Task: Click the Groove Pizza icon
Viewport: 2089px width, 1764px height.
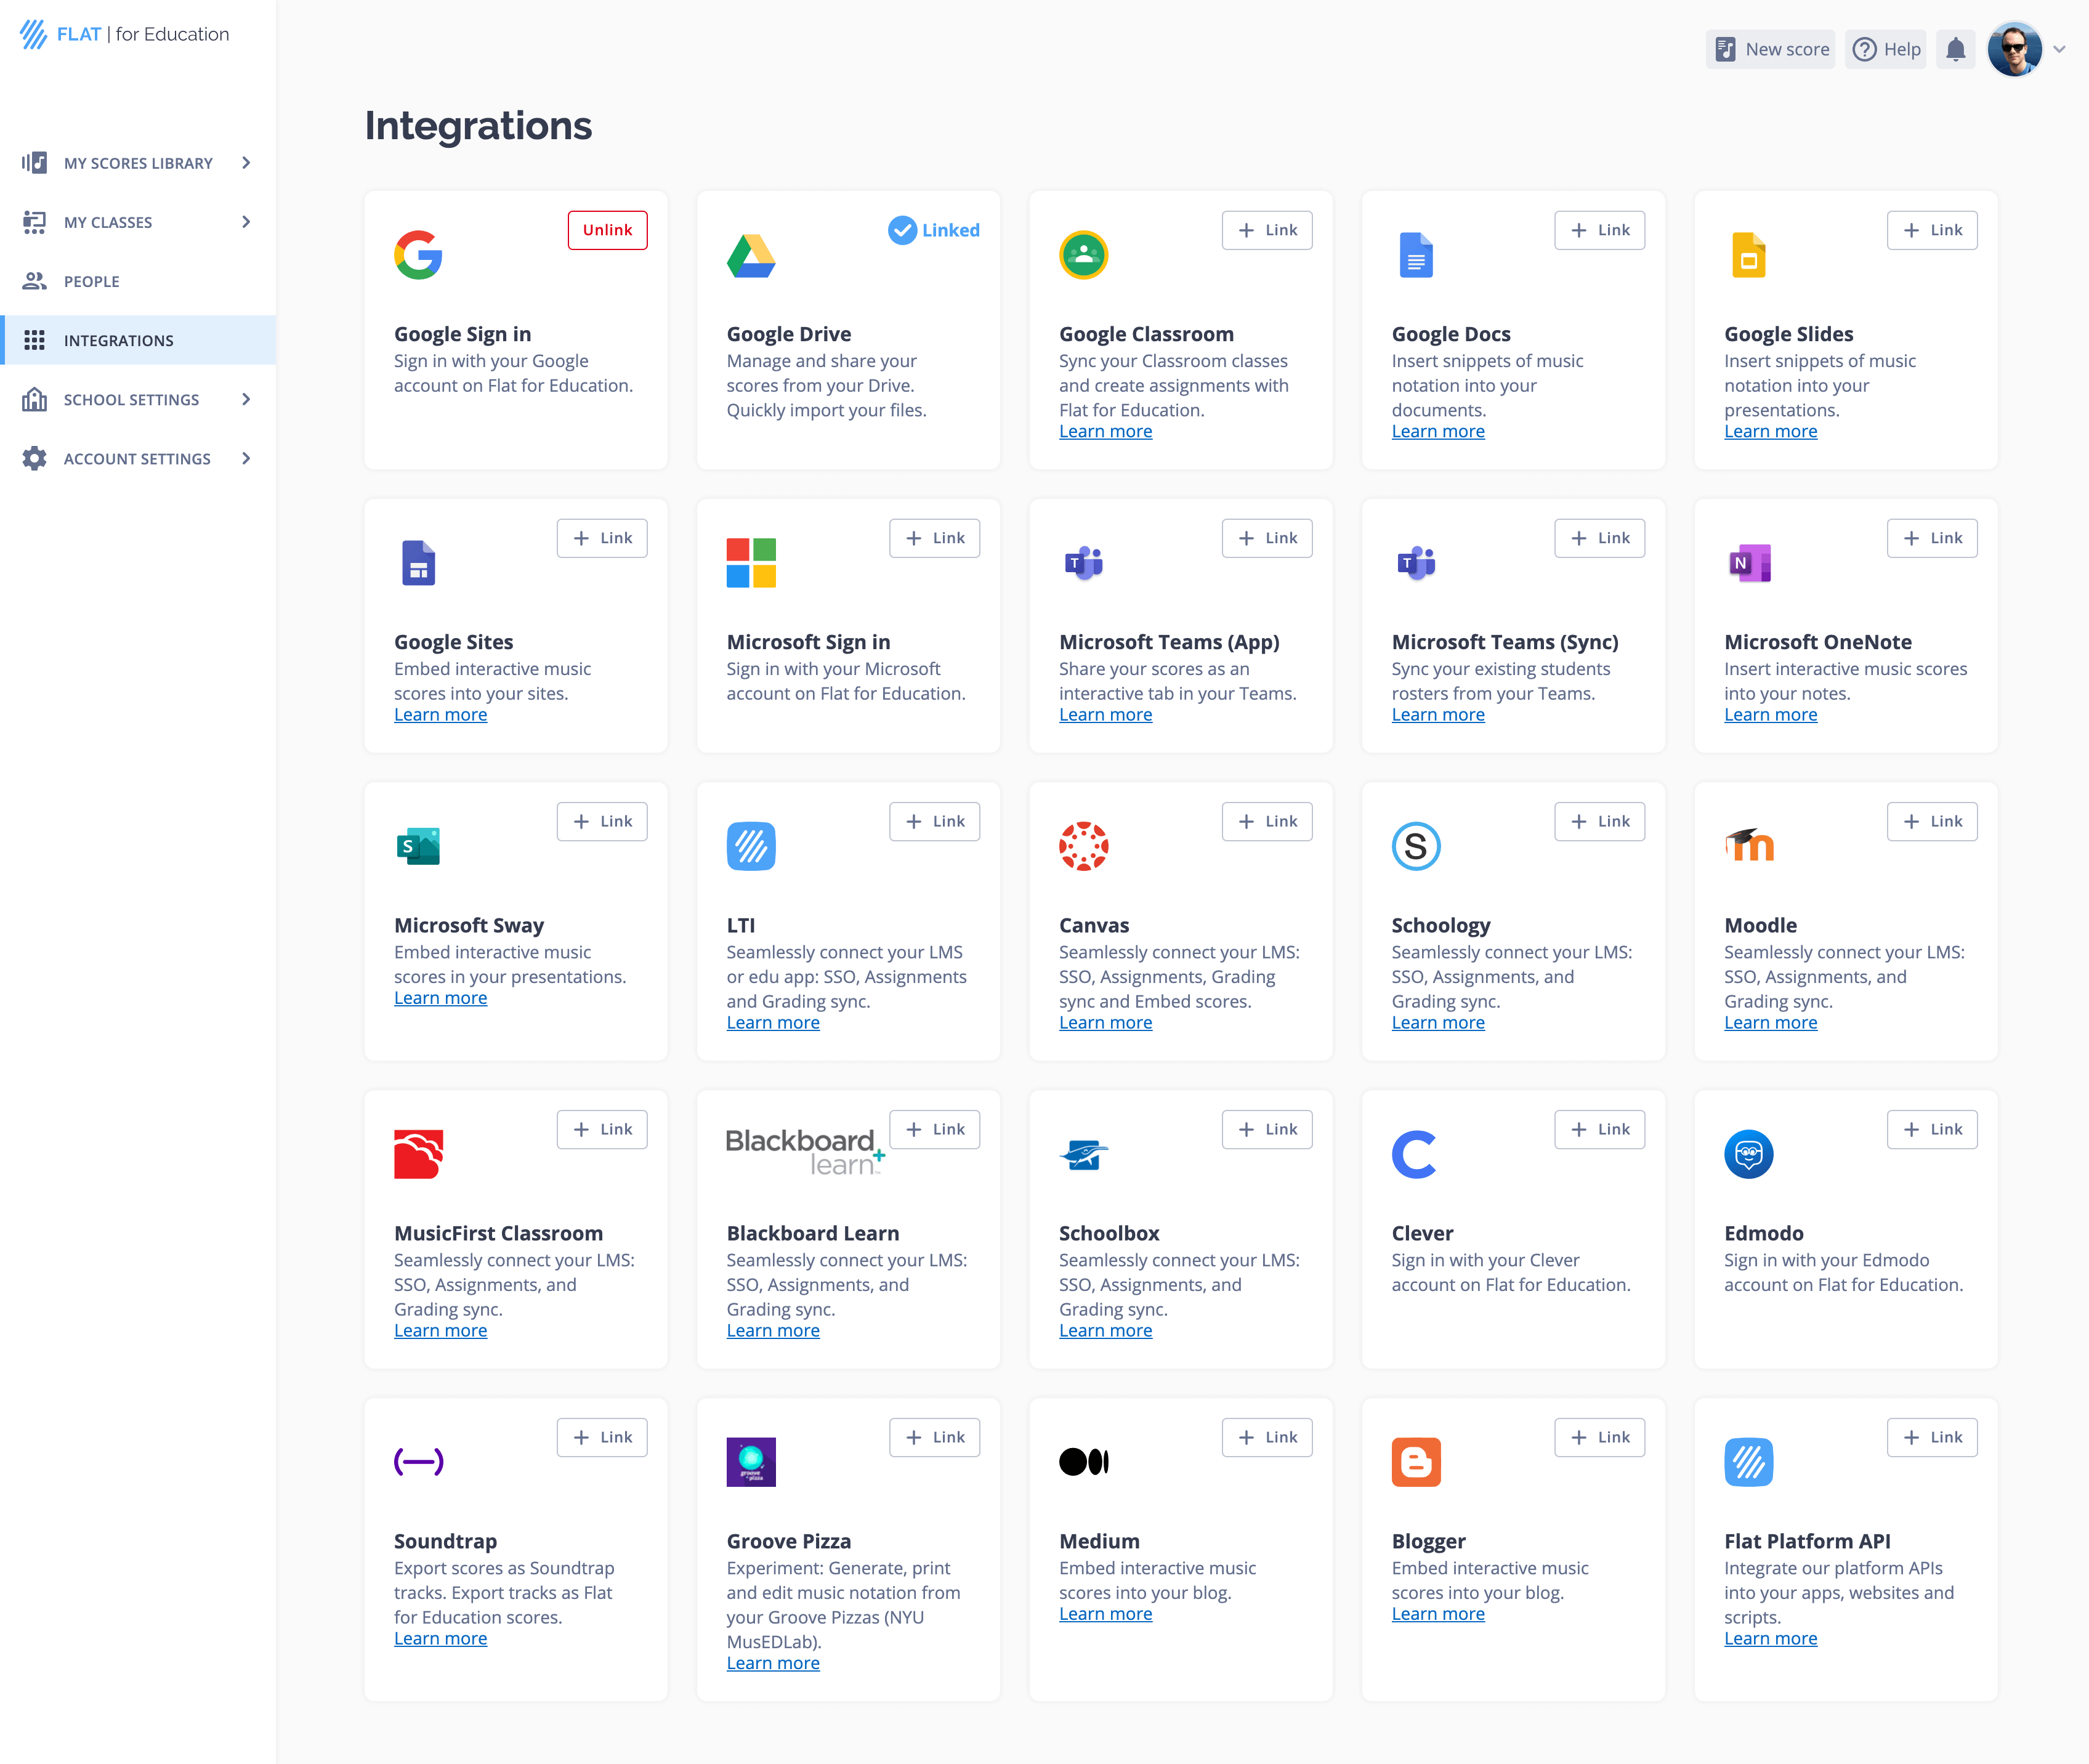Action: [x=751, y=1462]
